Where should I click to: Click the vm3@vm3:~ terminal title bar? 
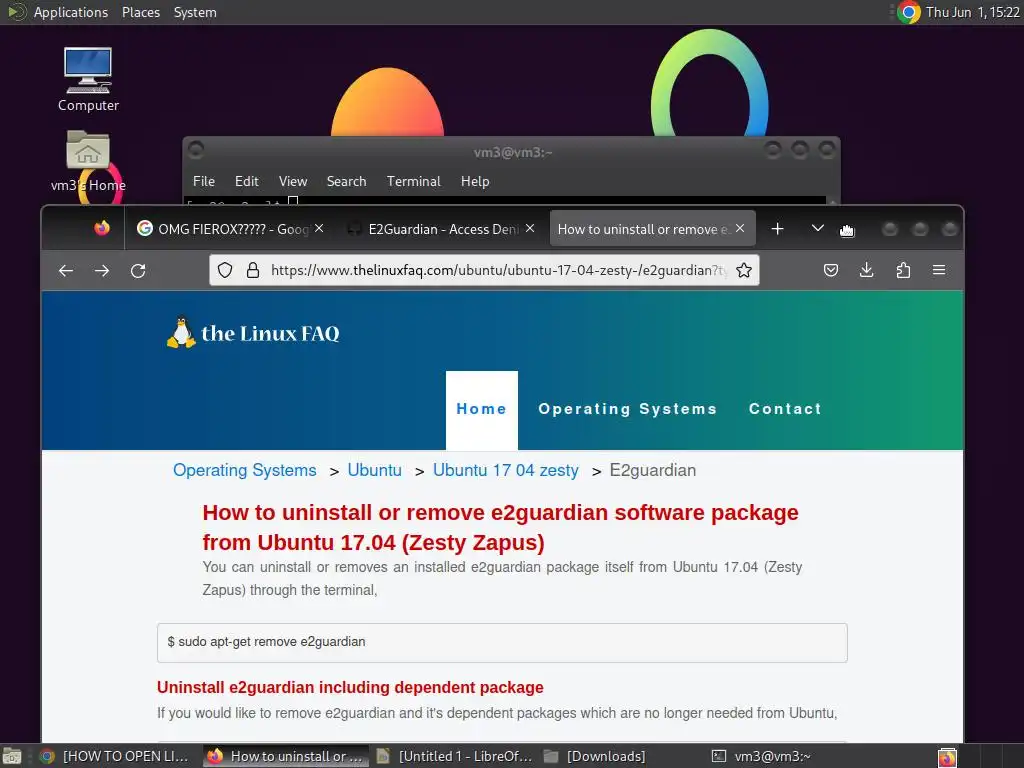513,152
